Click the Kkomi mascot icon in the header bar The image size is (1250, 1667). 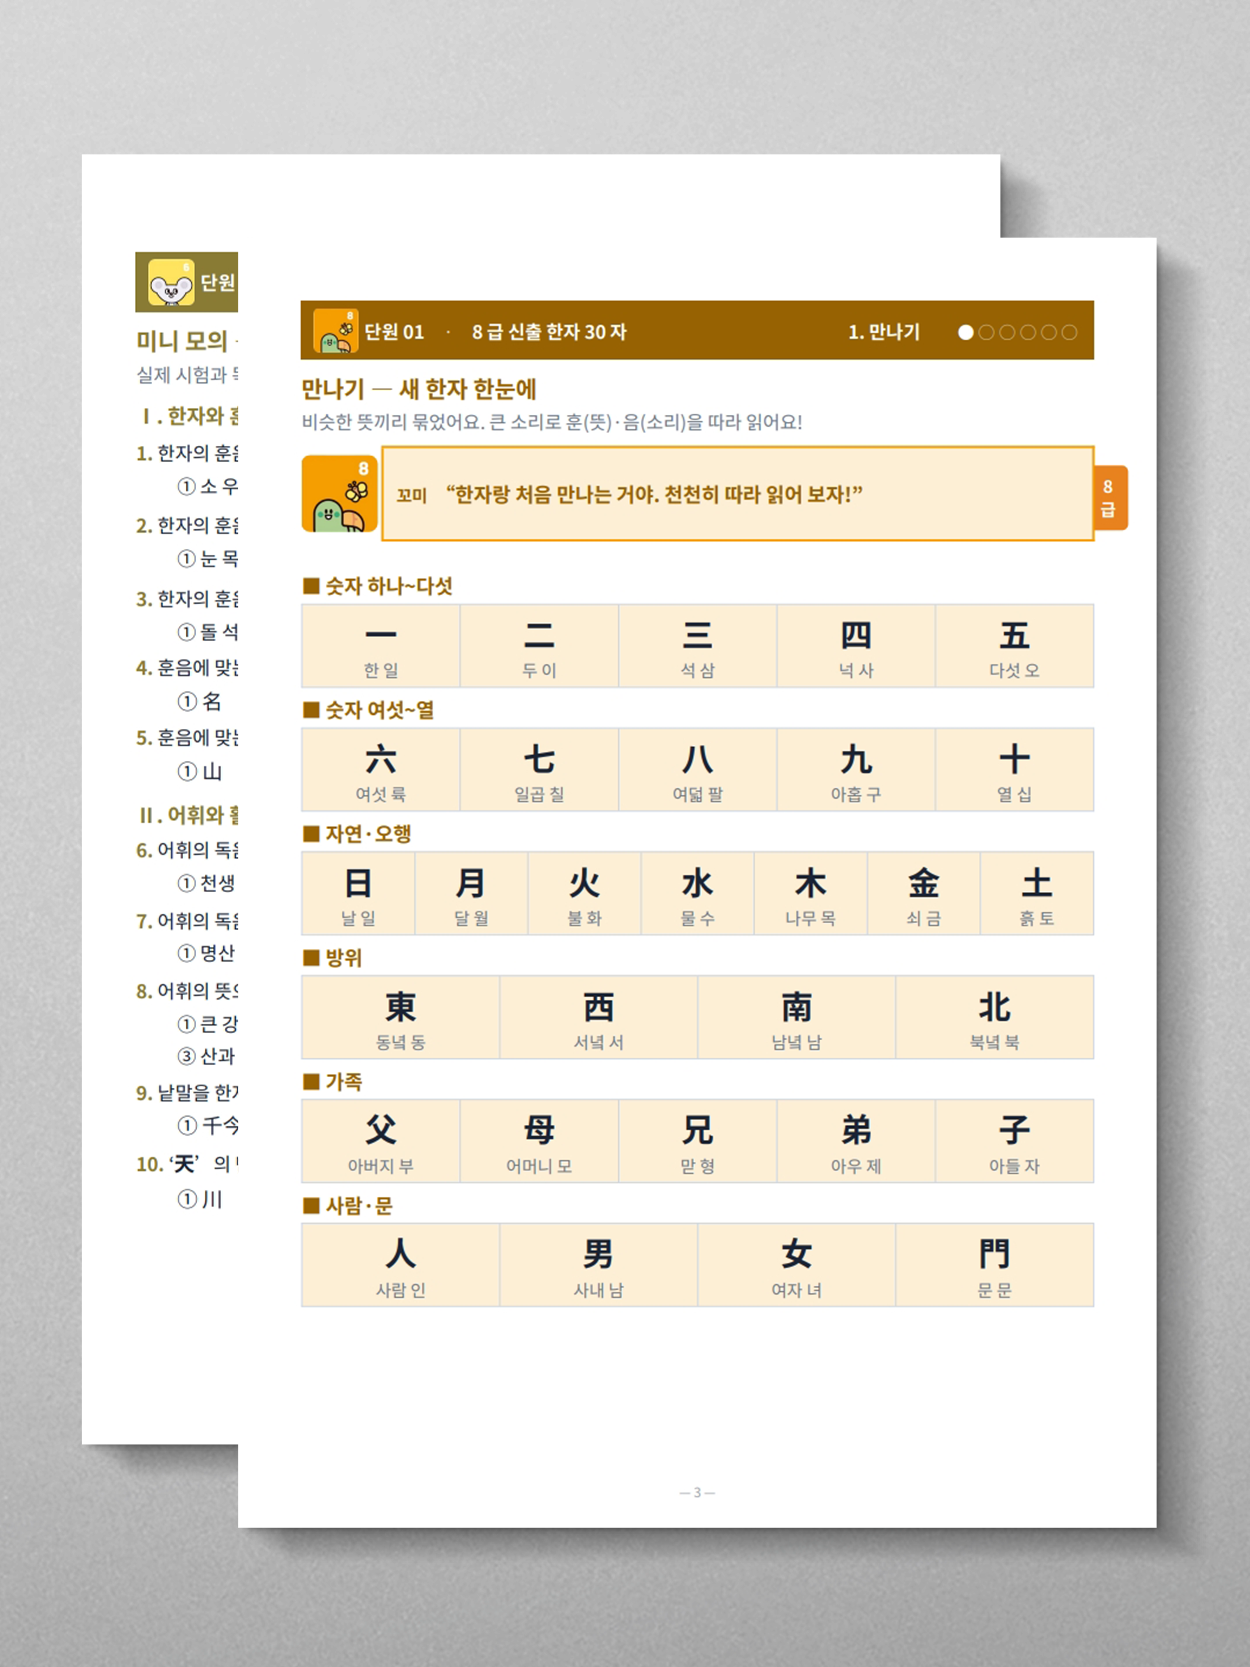(336, 331)
